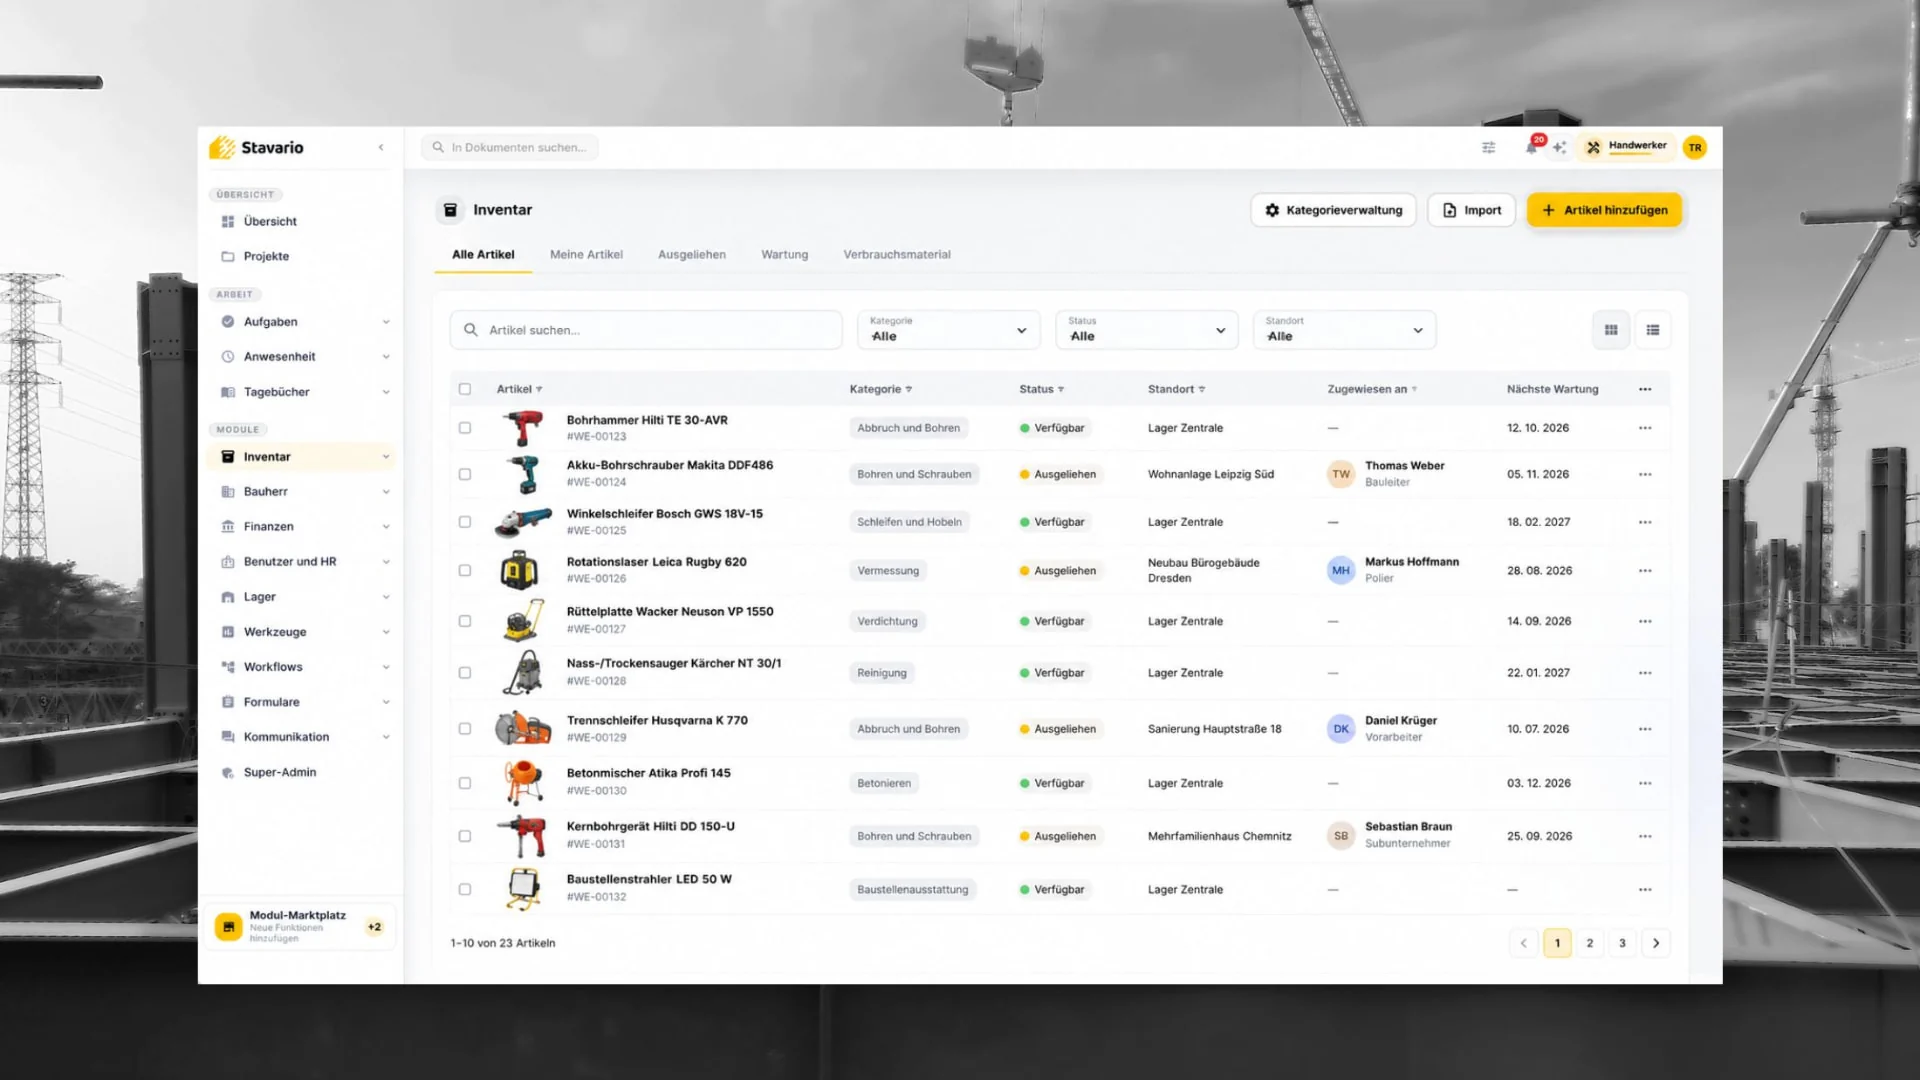
Task: Focus the Artikel suchen search field
Action: click(x=646, y=330)
